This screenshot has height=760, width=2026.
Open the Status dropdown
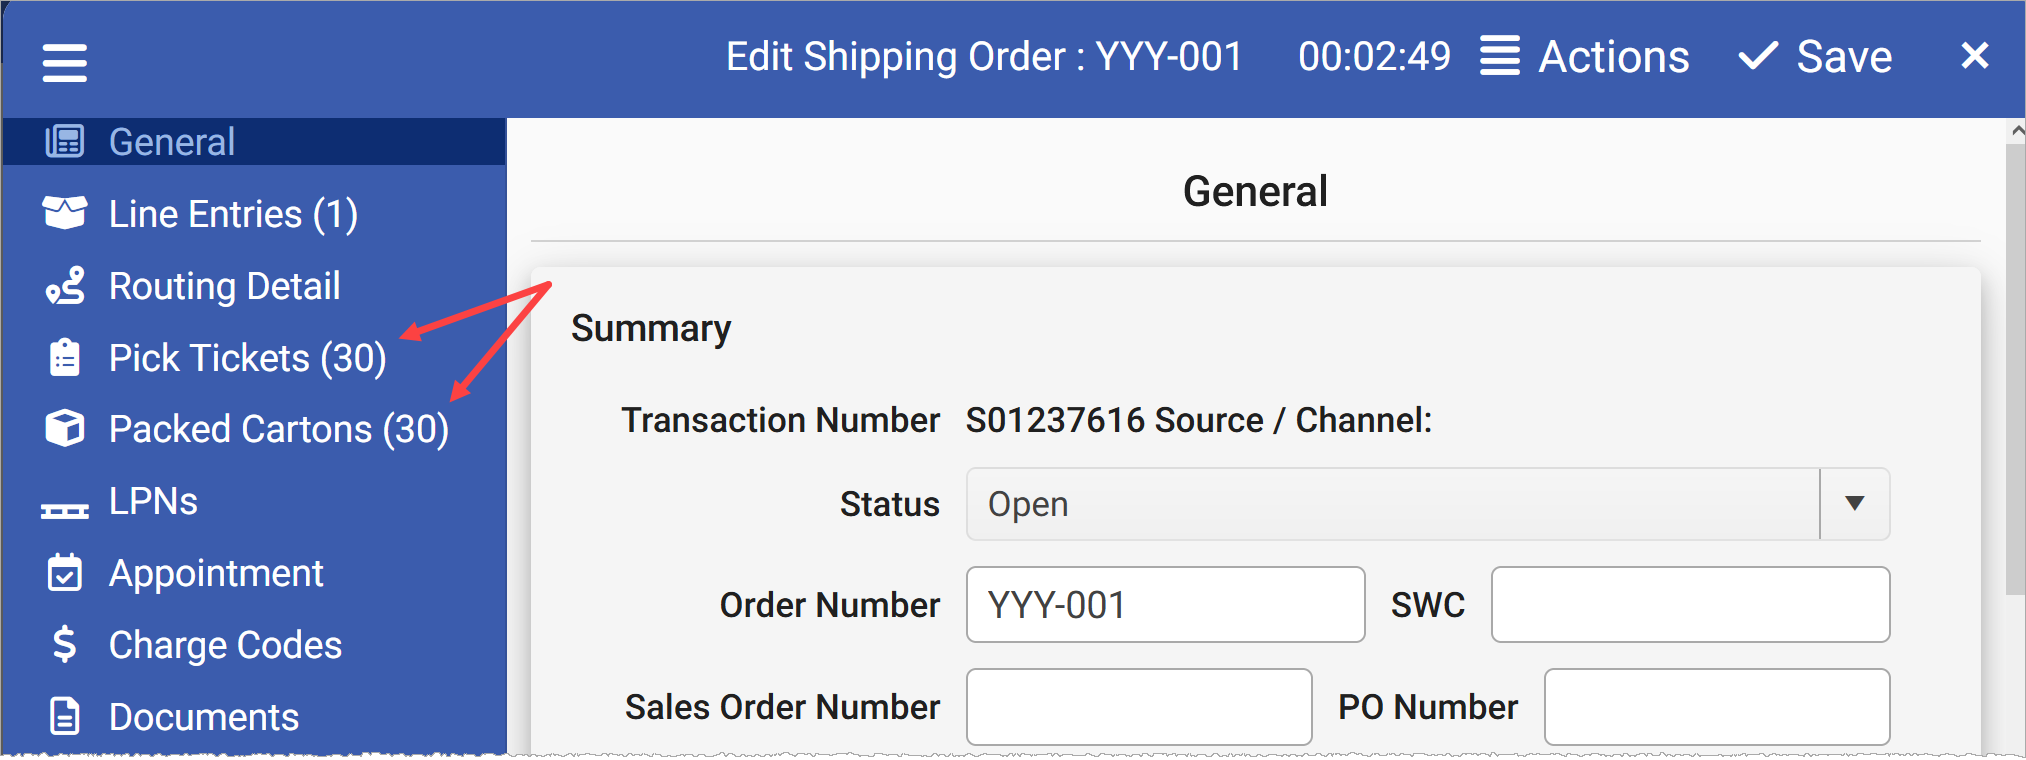(x=1855, y=504)
